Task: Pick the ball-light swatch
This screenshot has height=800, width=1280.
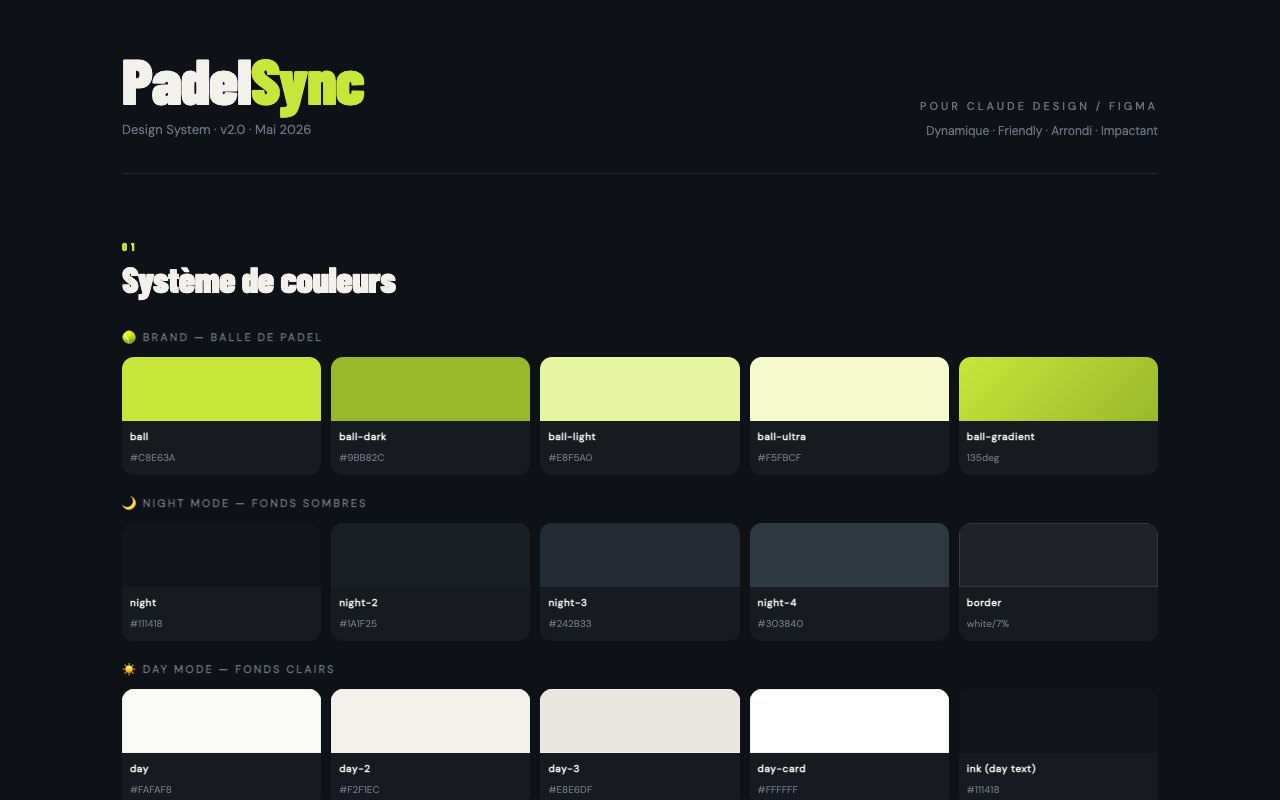Action: point(640,389)
